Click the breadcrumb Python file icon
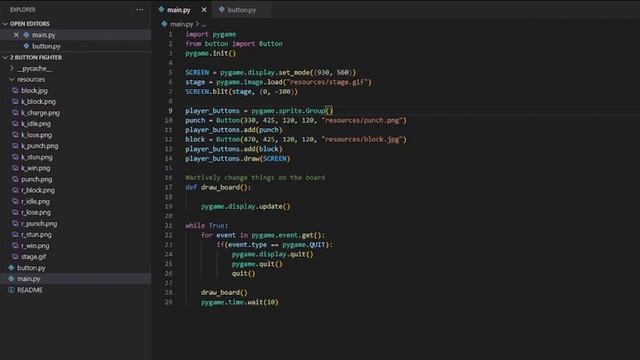This screenshot has height=360, width=640. (x=164, y=24)
